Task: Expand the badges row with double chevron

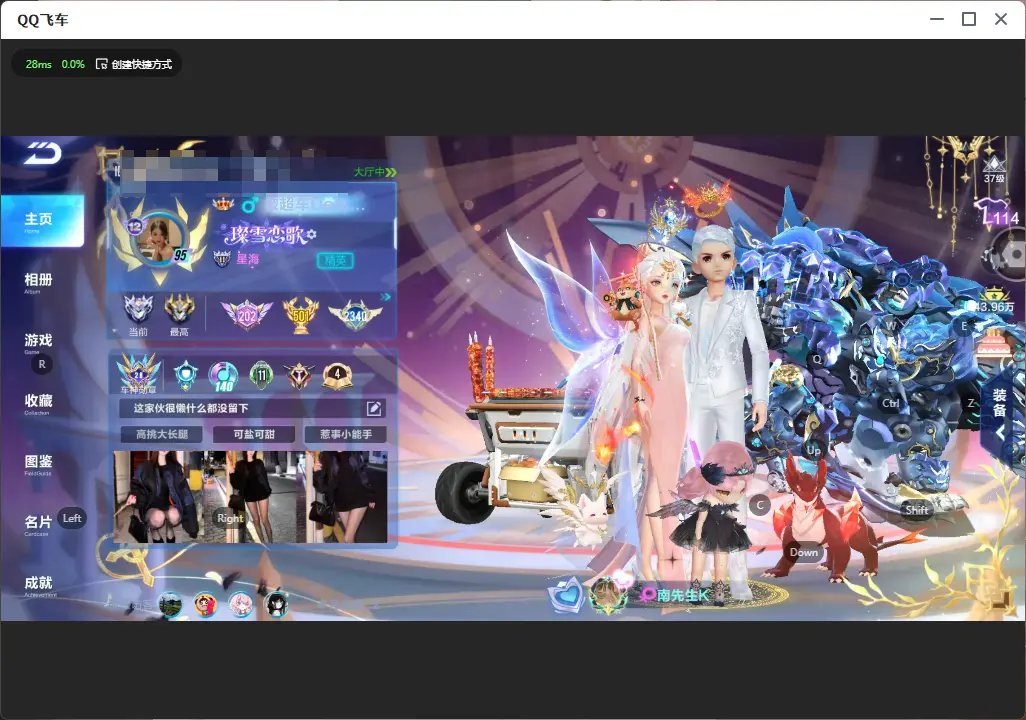Action: click(x=385, y=297)
